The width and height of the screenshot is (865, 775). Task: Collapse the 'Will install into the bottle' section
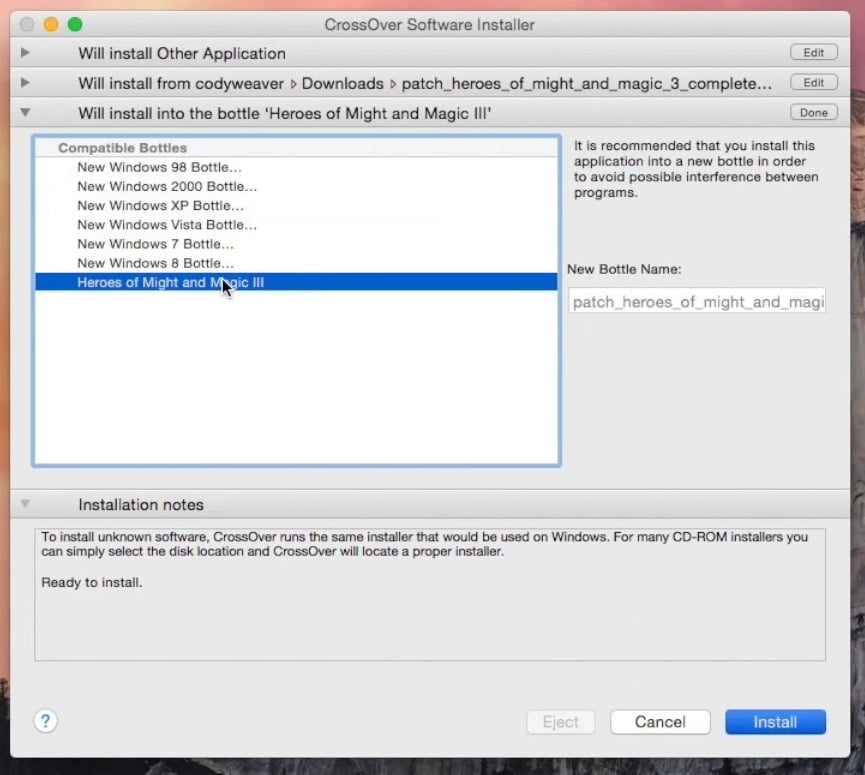tap(25, 113)
